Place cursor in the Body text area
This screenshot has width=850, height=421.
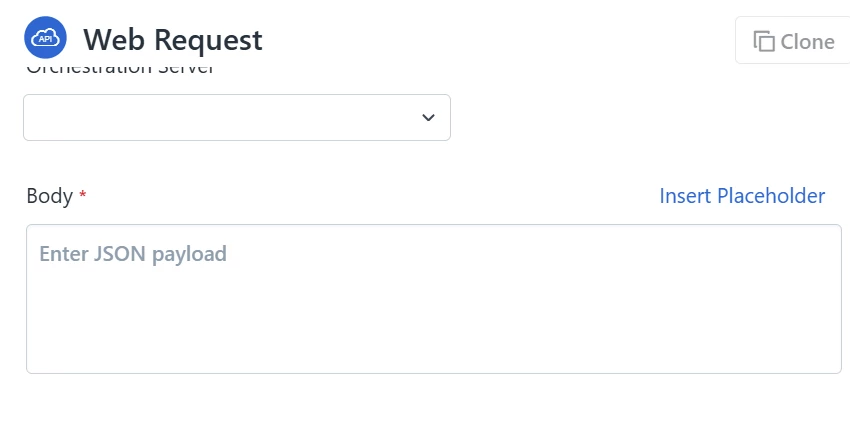(433, 310)
